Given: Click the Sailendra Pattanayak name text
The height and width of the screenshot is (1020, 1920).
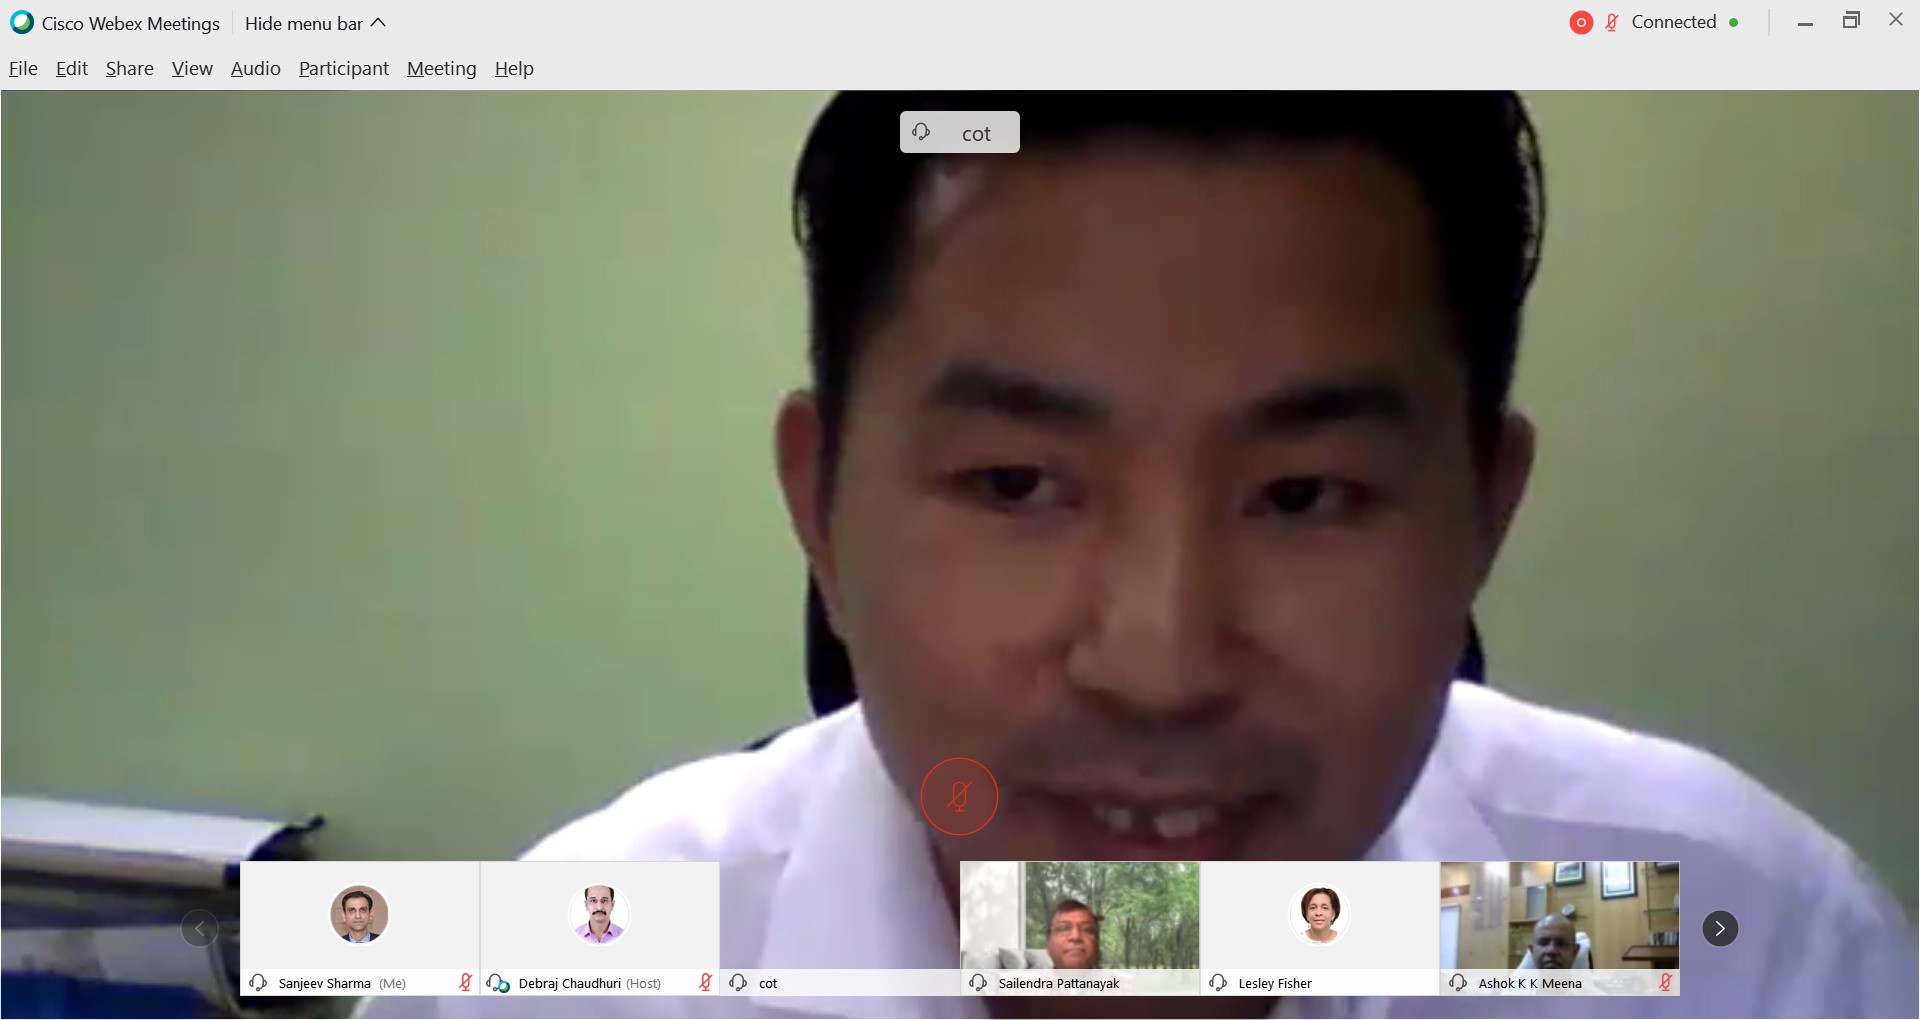Looking at the screenshot, I should point(1058,983).
